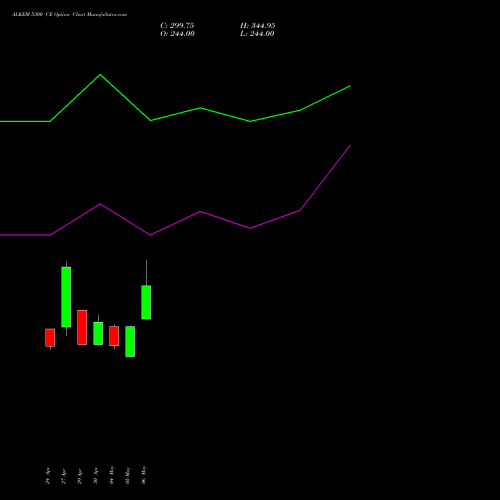Click the 04 May date axis label
Image resolution: width=500 pixels, height=500 pixels.
(112, 475)
